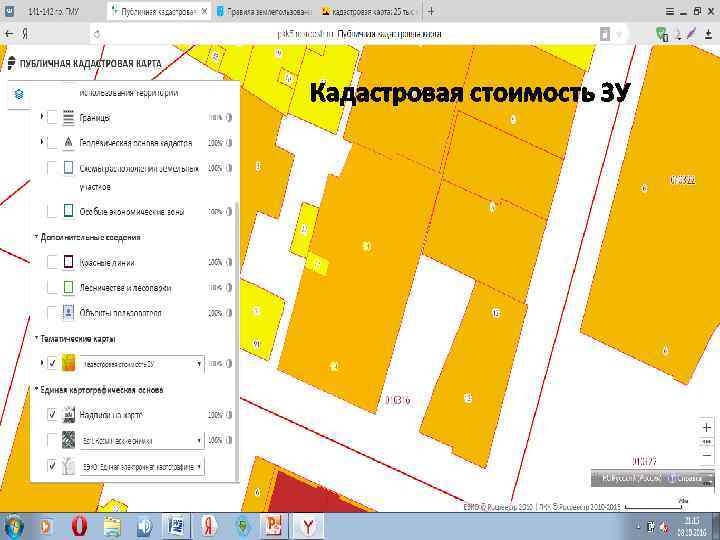This screenshot has height=540, width=720.
Task: Open Windows Start menu
Action: [13, 527]
